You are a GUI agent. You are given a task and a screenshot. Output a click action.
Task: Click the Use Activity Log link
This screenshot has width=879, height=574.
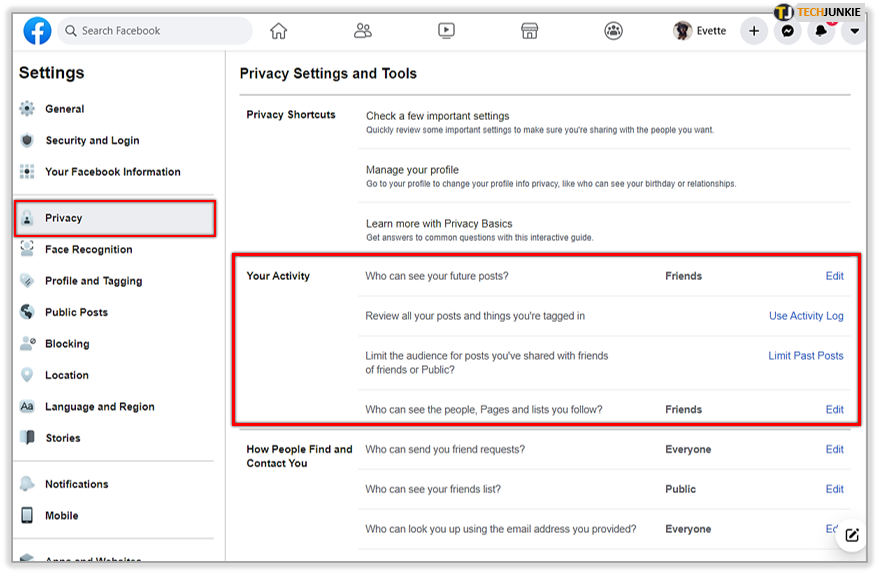pyautogui.click(x=806, y=316)
